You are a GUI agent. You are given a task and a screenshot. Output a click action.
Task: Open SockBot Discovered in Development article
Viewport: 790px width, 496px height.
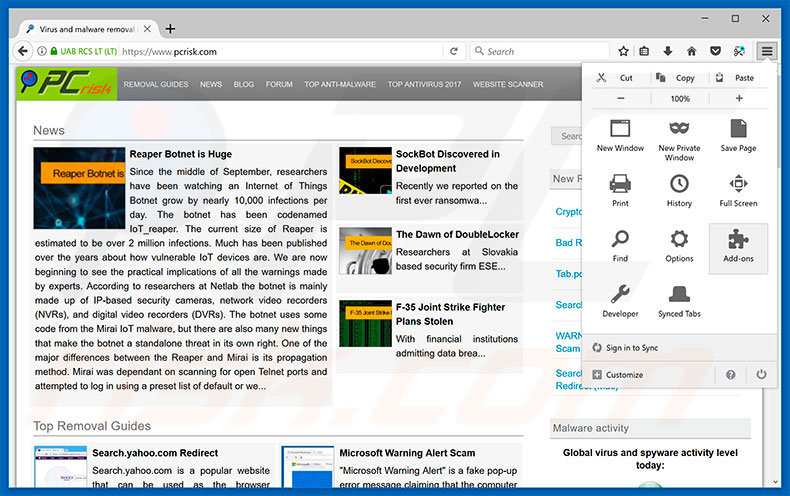(447, 161)
